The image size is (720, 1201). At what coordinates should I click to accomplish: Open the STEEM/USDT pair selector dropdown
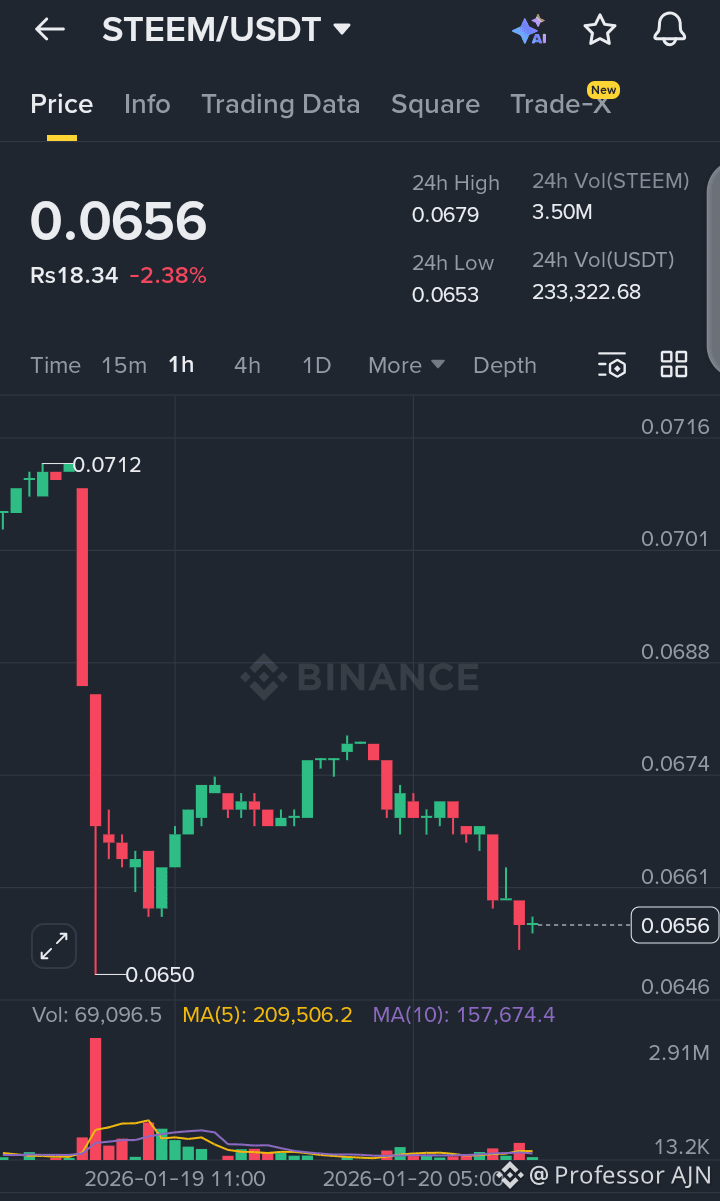[x=225, y=29]
